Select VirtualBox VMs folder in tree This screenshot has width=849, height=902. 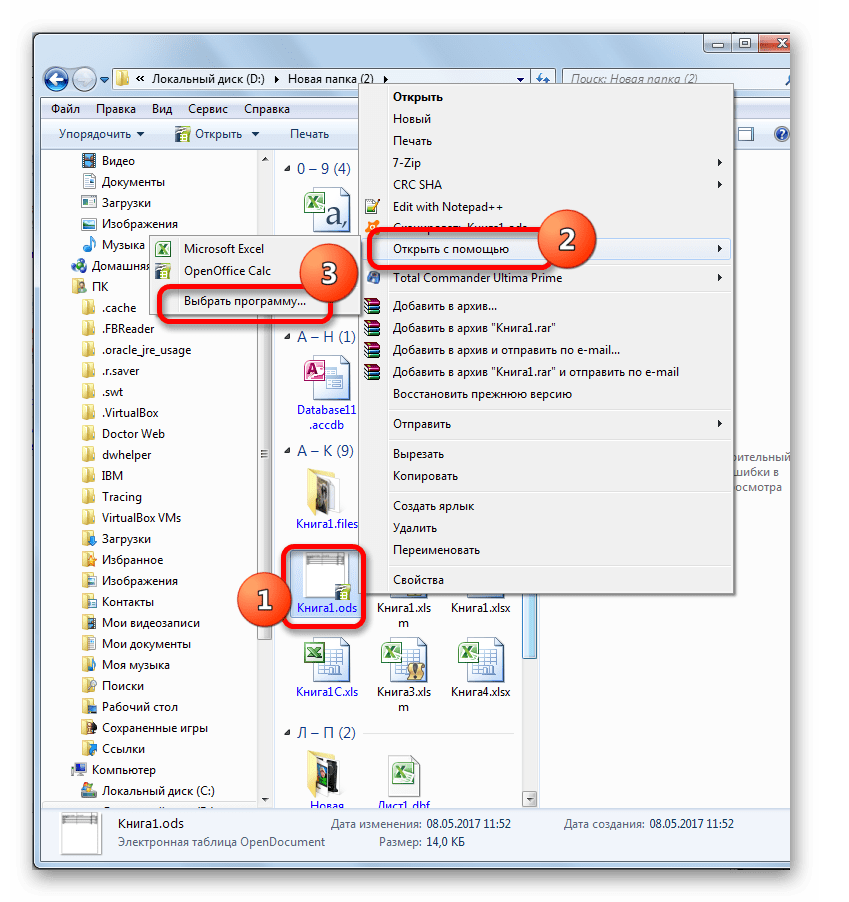pyautogui.click(x=141, y=518)
